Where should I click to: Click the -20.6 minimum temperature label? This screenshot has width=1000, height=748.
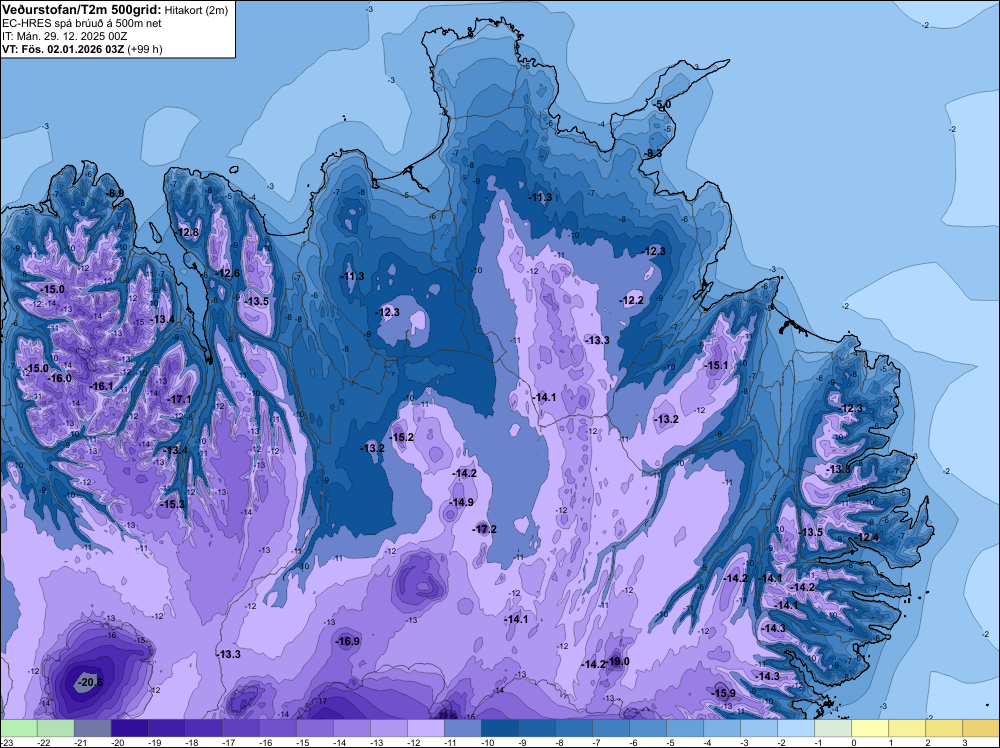[x=89, y=682]
